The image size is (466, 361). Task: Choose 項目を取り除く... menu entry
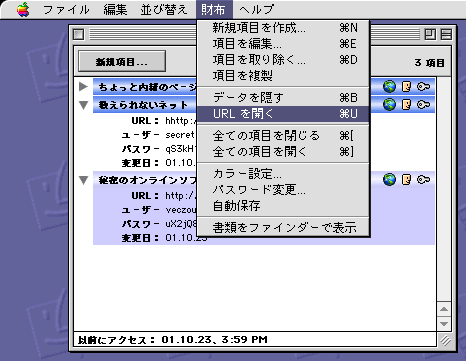coord(283,60)
